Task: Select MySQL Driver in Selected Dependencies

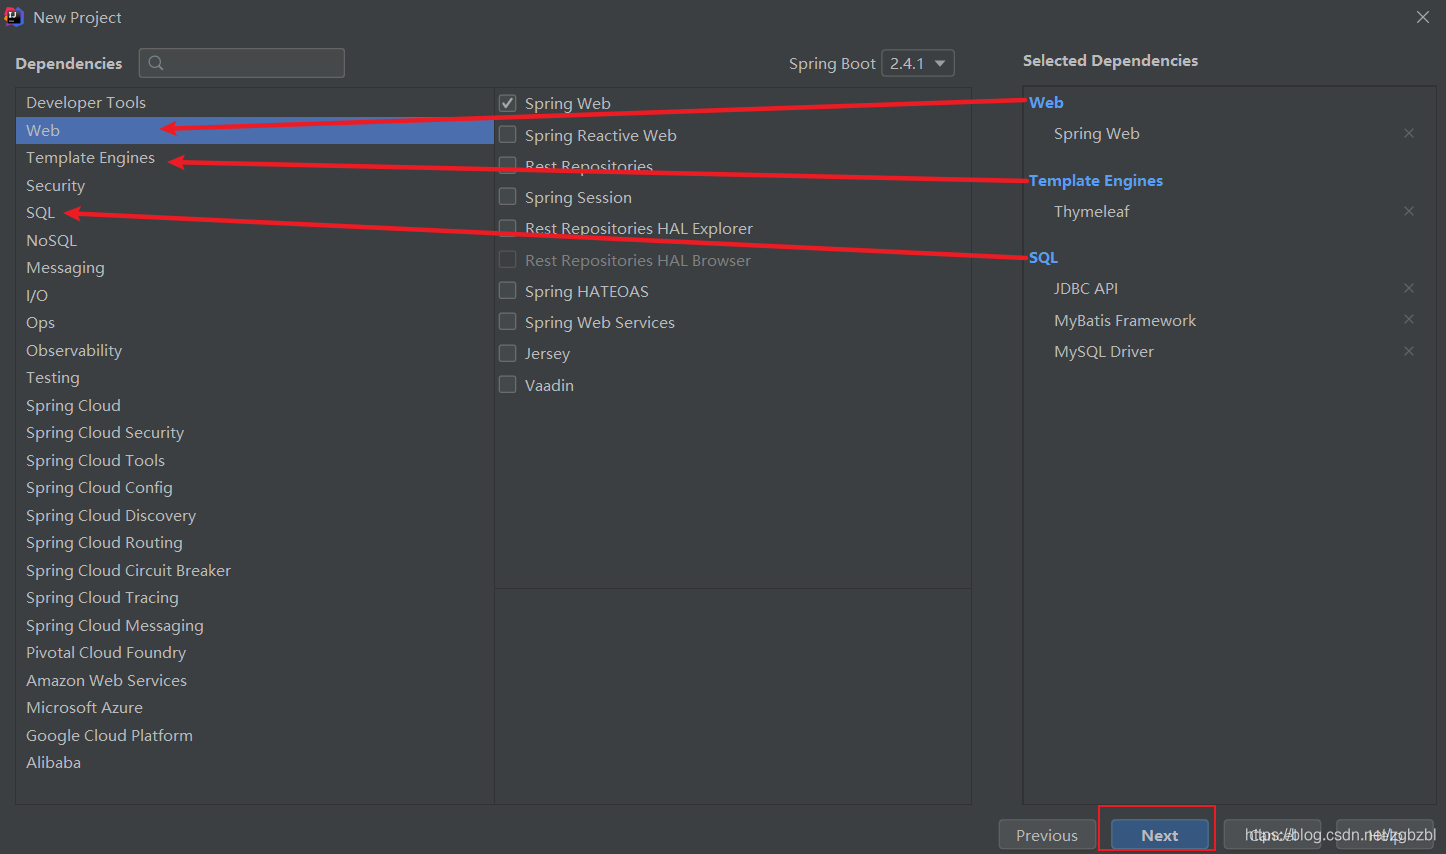Action: 1104,351
